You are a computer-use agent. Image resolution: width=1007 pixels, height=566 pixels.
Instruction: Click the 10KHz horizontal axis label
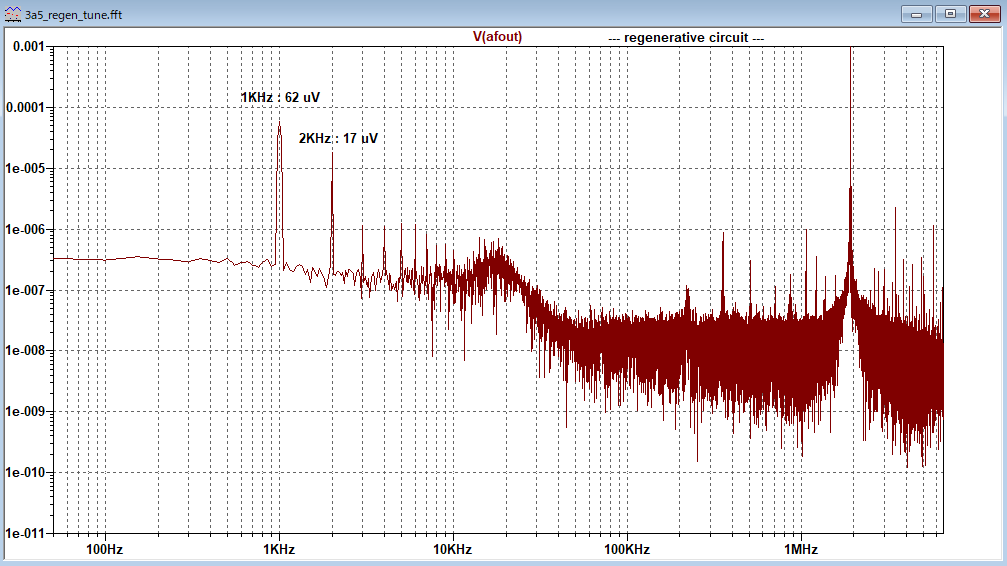452,550
